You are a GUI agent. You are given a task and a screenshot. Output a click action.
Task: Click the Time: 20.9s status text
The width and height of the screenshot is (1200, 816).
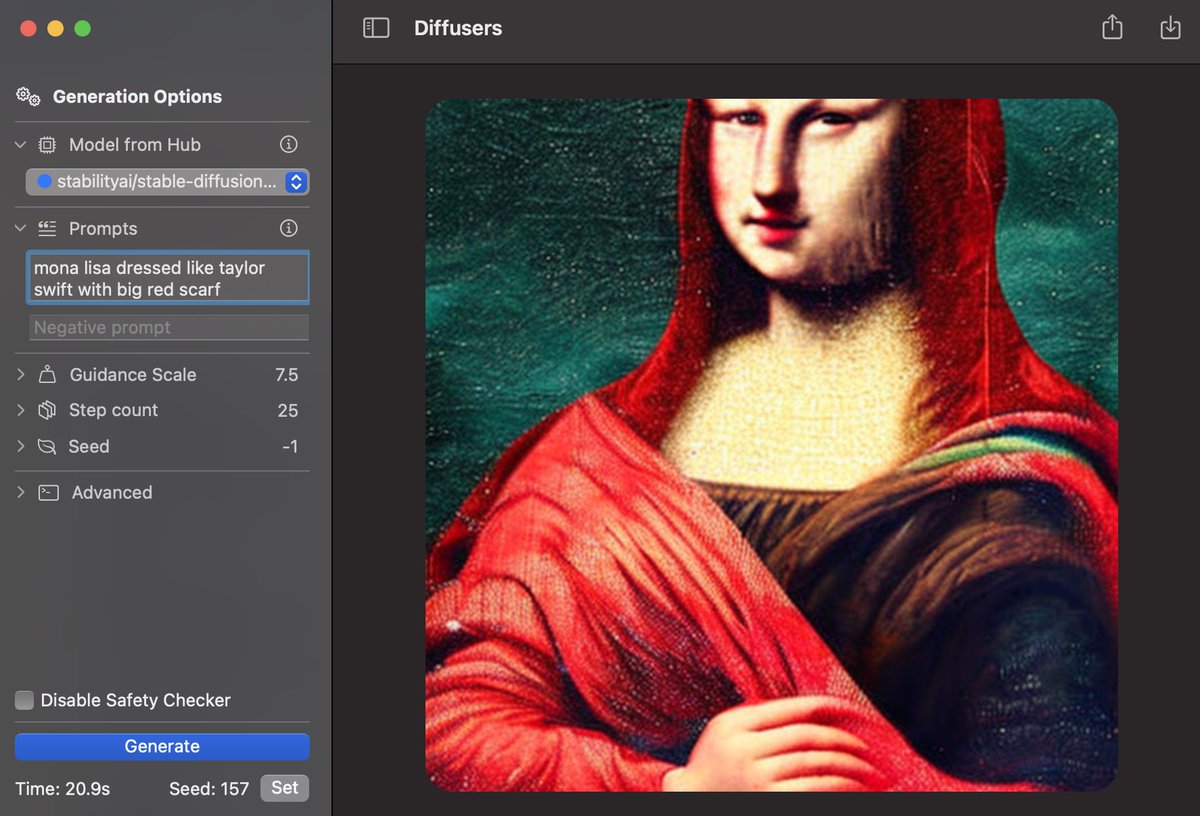[x=63, y=789]
